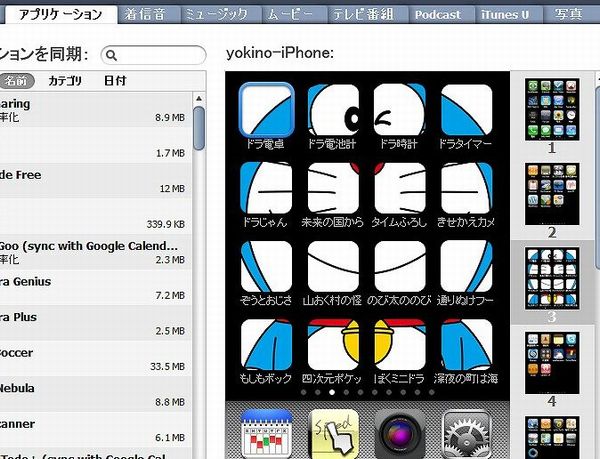Click the app list scrollbar thumb
600x459 pixels.
(199, 128)
